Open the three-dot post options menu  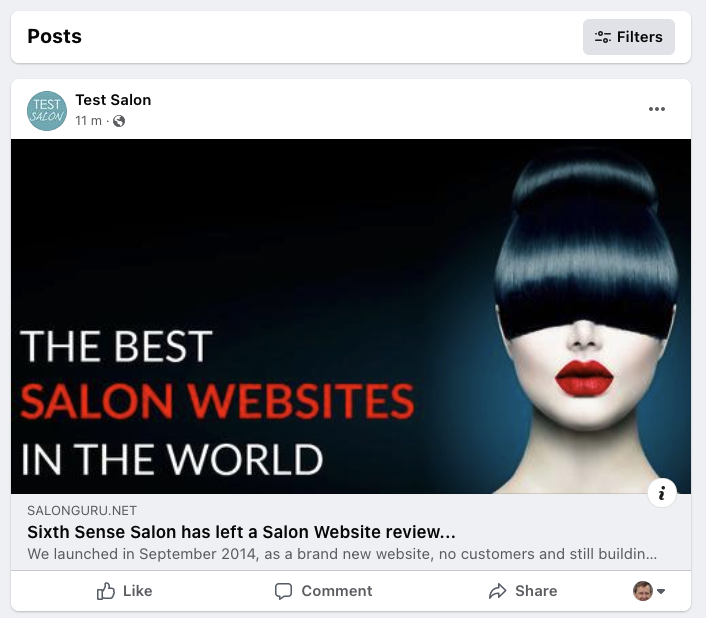click(x=657, y=109)
